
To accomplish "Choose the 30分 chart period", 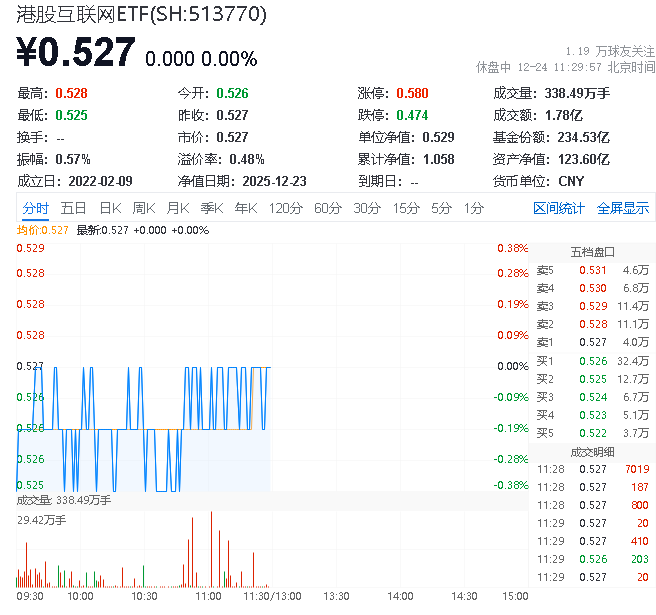I will [x=367, y=208].
